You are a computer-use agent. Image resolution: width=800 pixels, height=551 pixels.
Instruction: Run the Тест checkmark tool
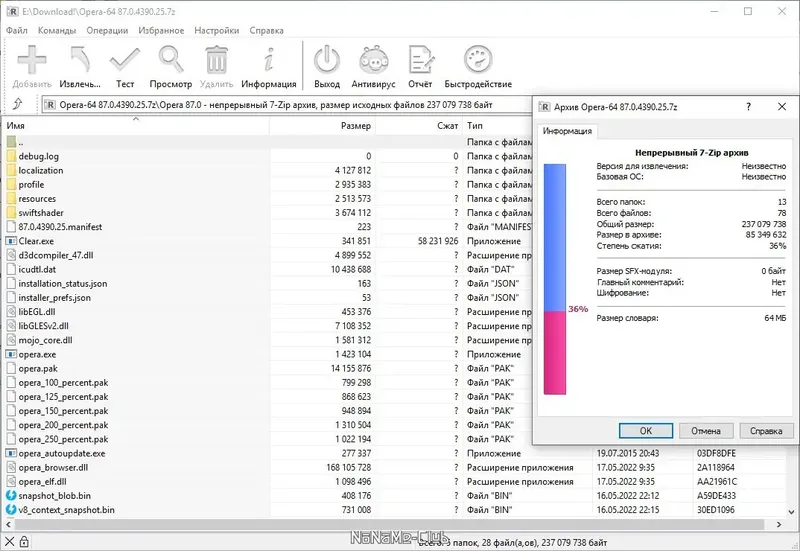pyautogui.click(x=124, y=60)
